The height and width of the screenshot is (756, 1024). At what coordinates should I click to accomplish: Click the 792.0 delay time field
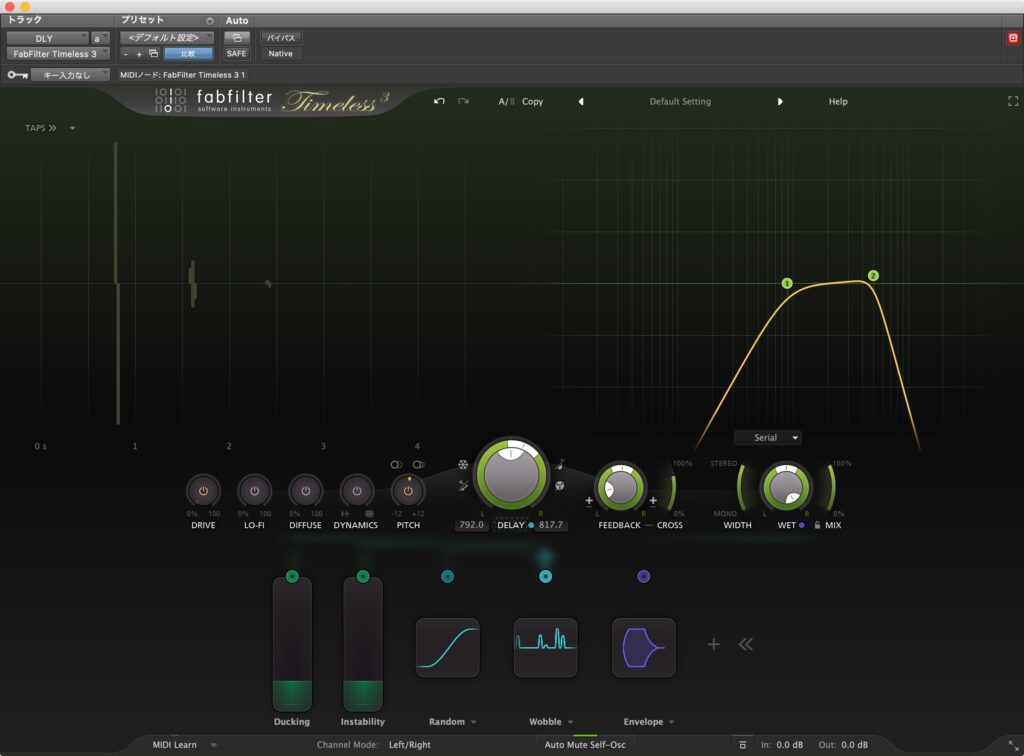pyautogui.click(x=470, y=524)
